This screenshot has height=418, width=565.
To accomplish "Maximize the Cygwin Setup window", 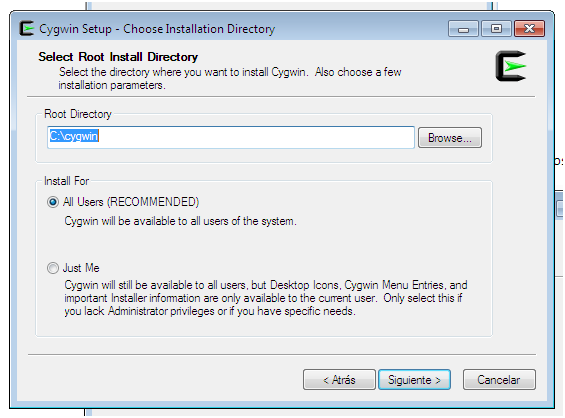I will [497, 29].
